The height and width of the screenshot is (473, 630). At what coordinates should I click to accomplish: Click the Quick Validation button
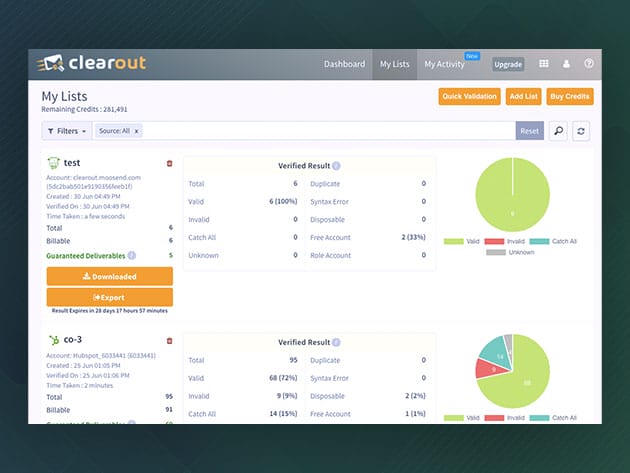469,97
